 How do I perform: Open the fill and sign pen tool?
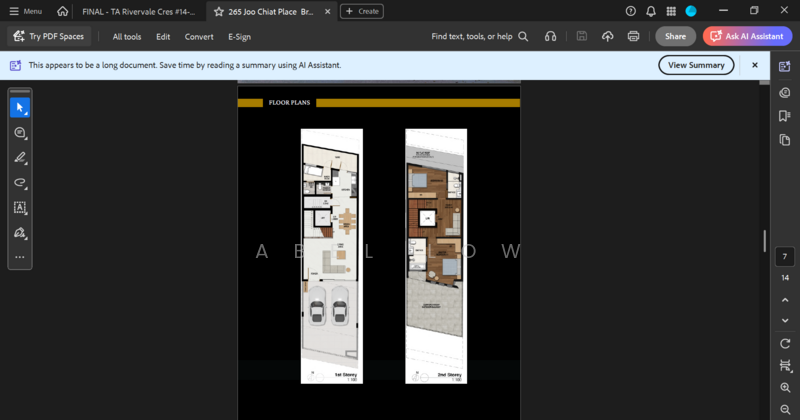pyautogui.click(x=19, y=233)
